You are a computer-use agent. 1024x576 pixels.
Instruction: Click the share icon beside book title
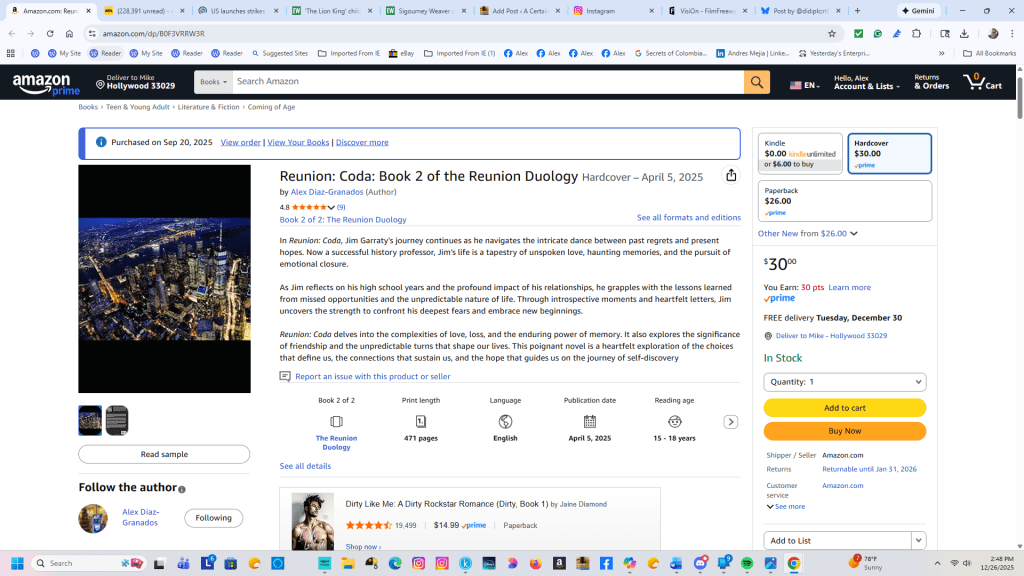pos(731,176)
